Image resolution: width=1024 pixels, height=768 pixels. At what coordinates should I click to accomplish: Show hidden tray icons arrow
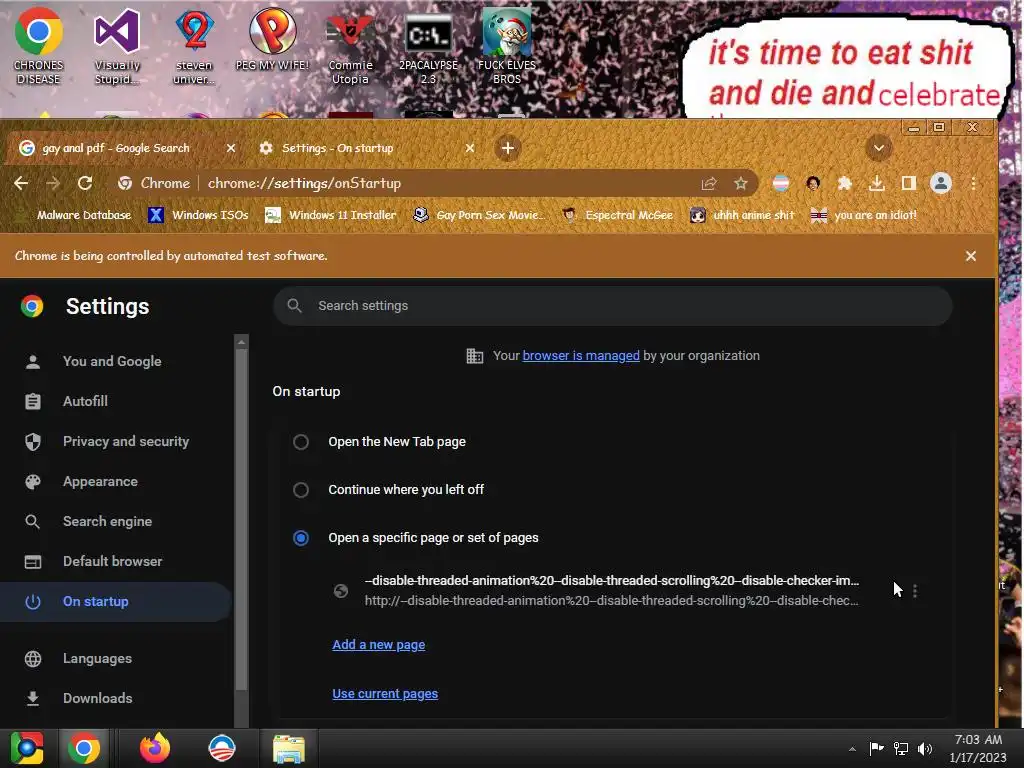[x=852, y=749]
